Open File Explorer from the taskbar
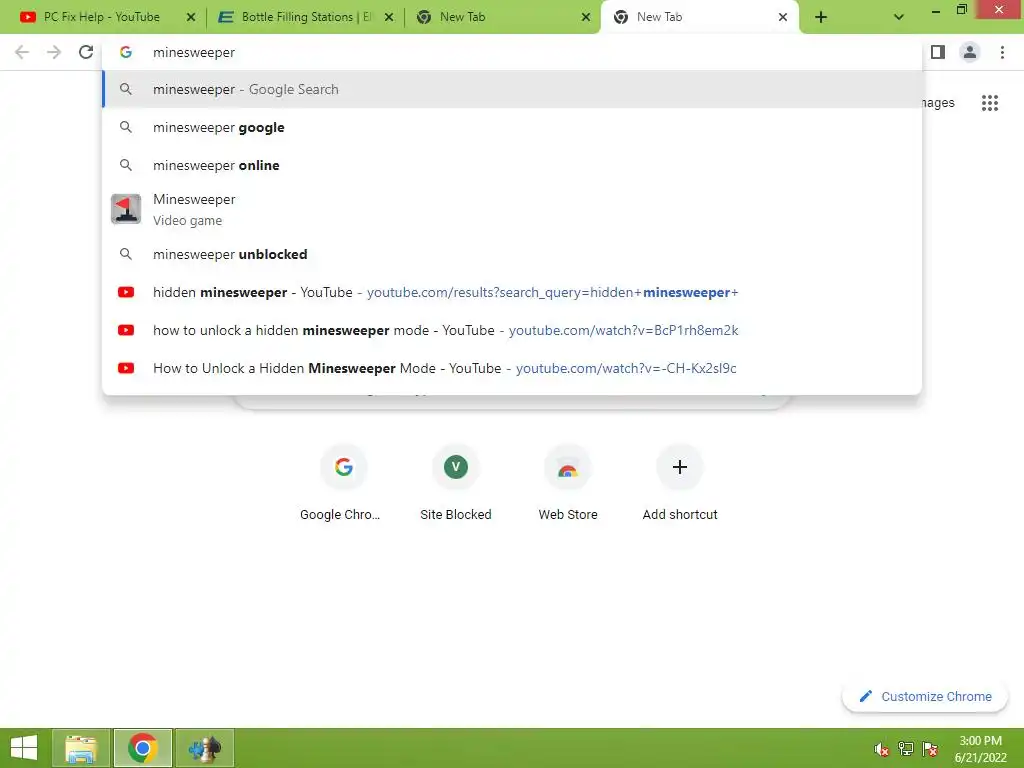 pos(81,748)
